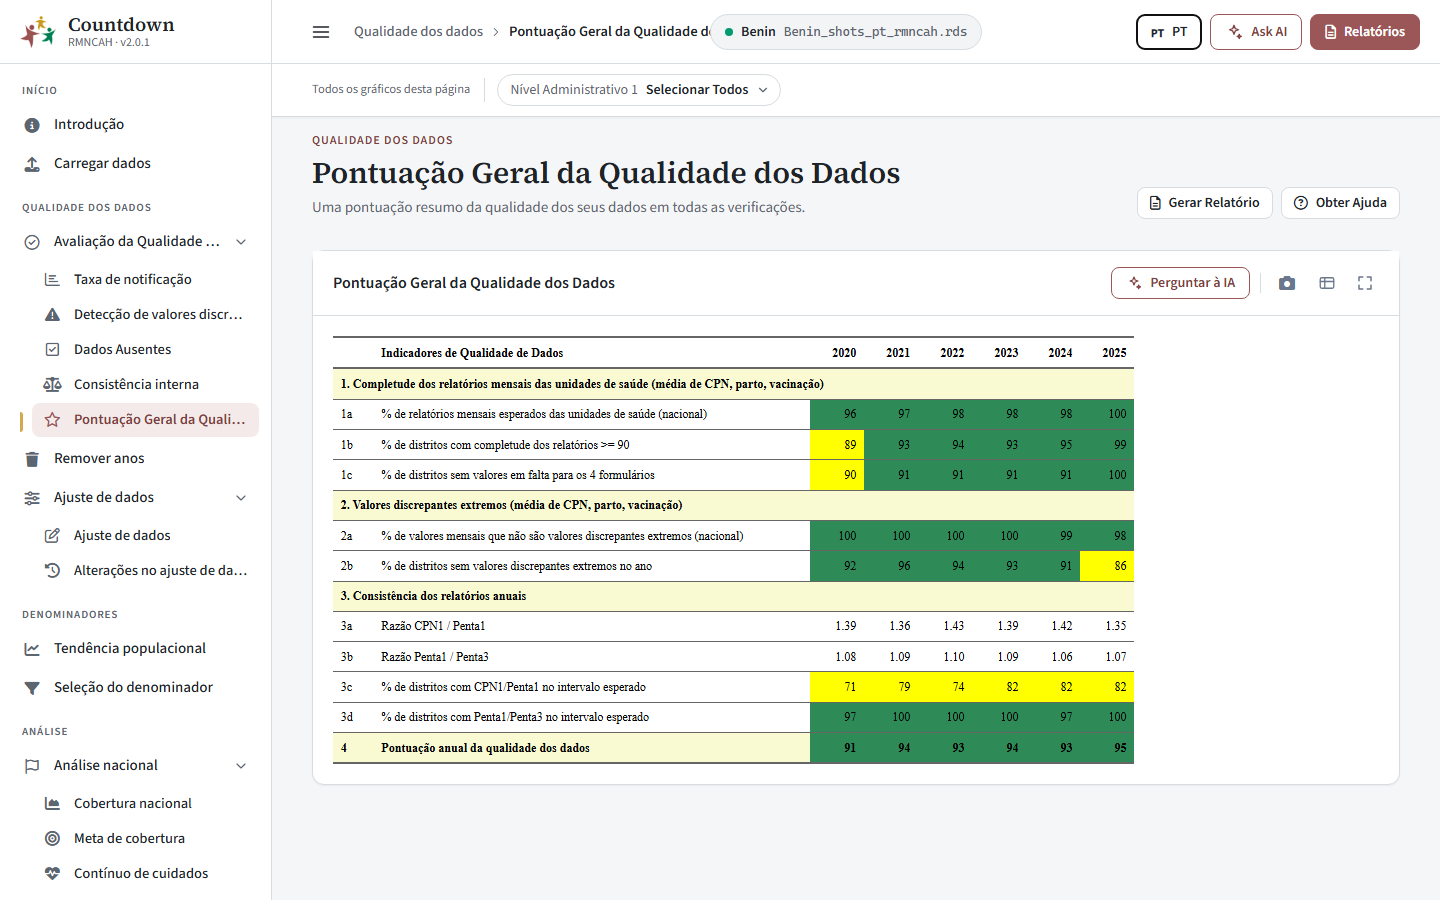The height and width of the screenshot is (900, 1440).
Task: Take a snapshot with the camera icon
Action: pyautogui.click(x=1287, y=283)
